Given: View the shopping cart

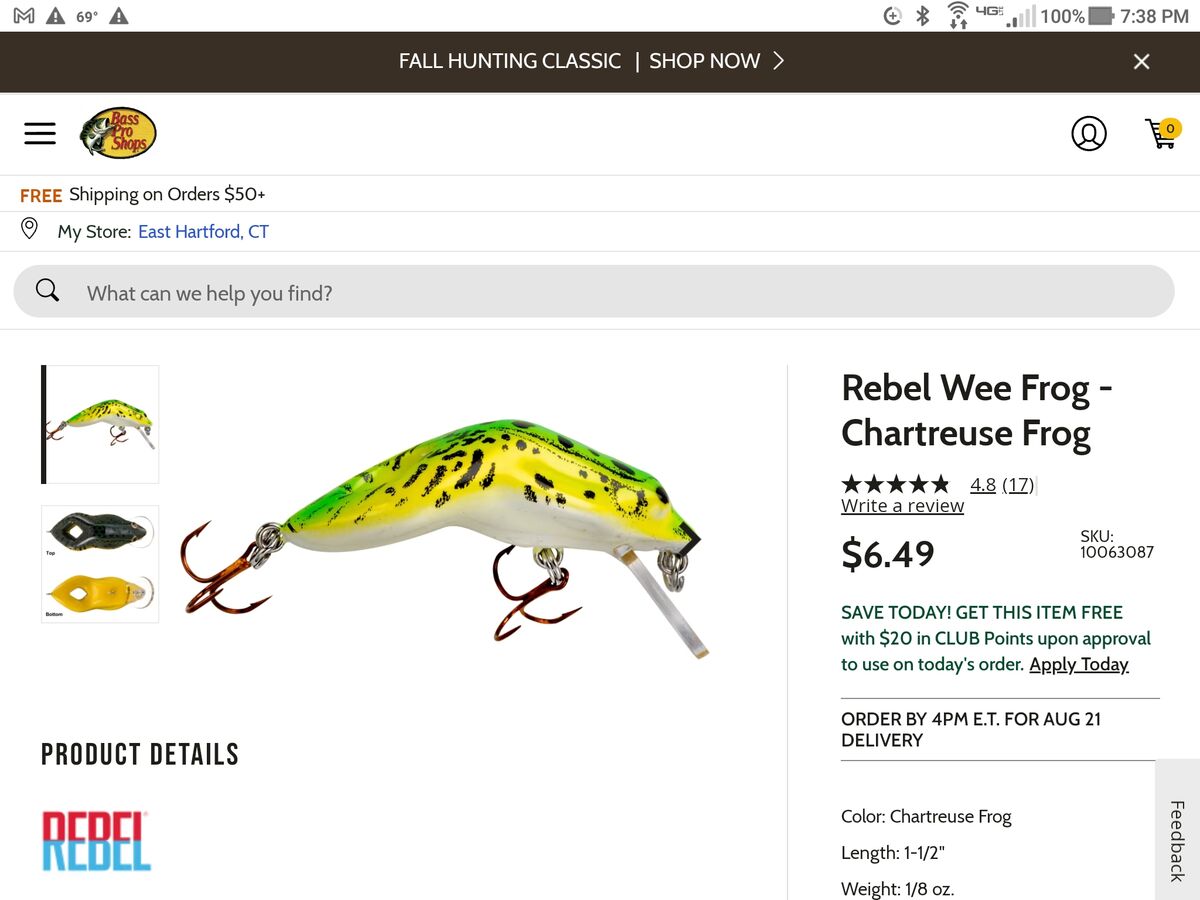Looking at the screenshot, I should click(1162, 133).
